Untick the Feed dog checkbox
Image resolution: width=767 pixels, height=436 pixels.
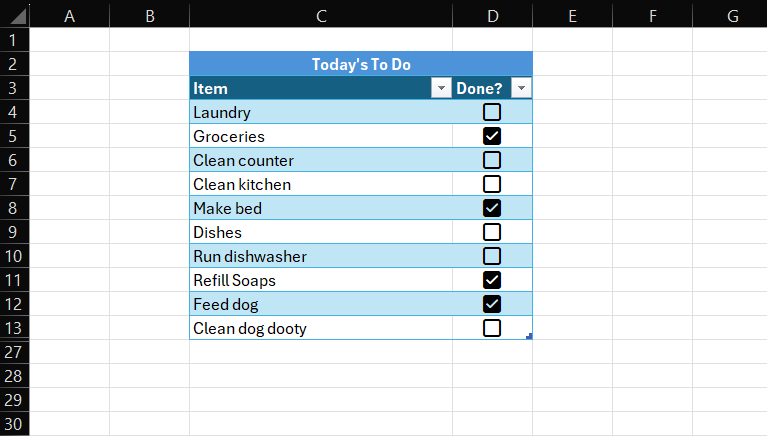(x=492, y=304)
